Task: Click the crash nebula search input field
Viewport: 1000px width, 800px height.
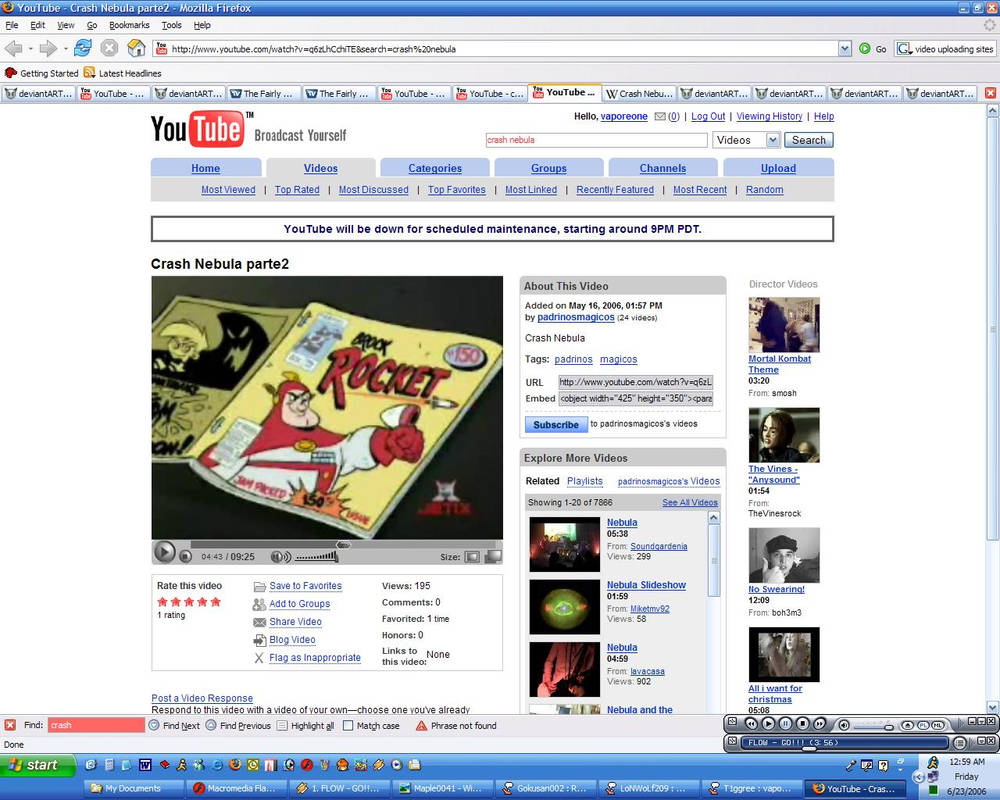Action: pyautogui.click(x=596, y=140)
